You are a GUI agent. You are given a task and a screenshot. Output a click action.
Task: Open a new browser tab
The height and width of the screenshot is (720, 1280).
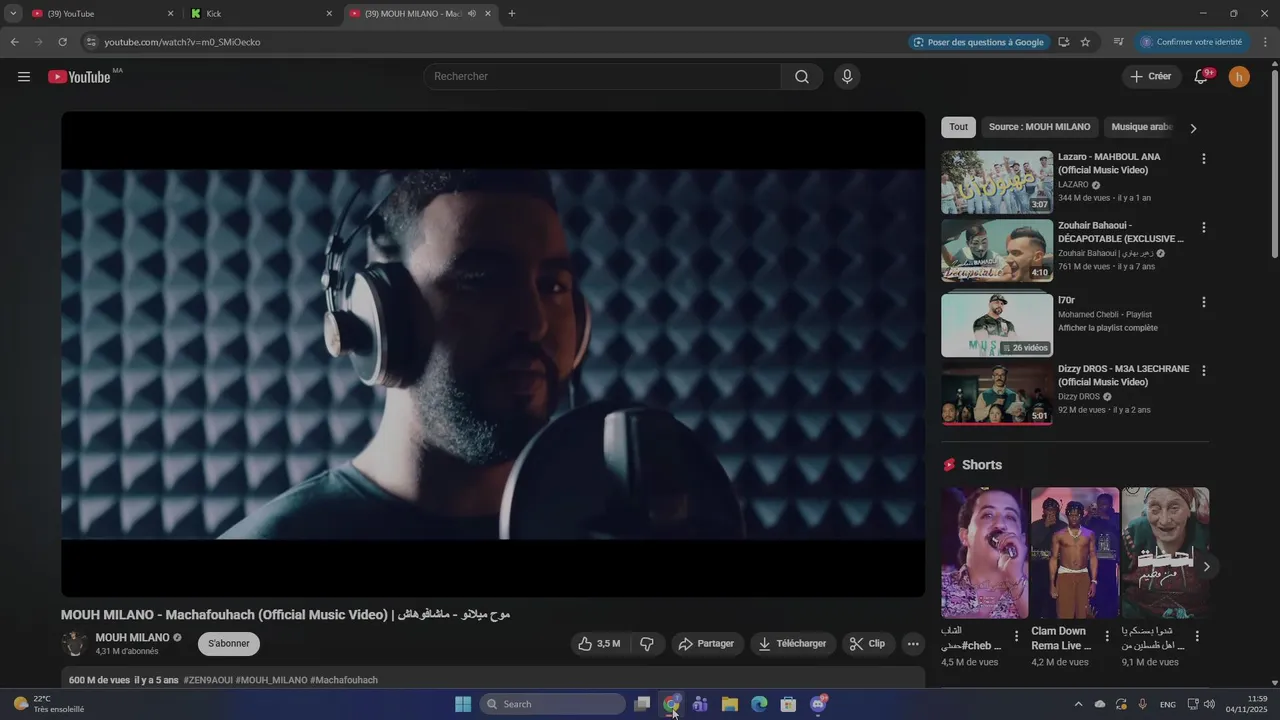[x=512, y=14]
